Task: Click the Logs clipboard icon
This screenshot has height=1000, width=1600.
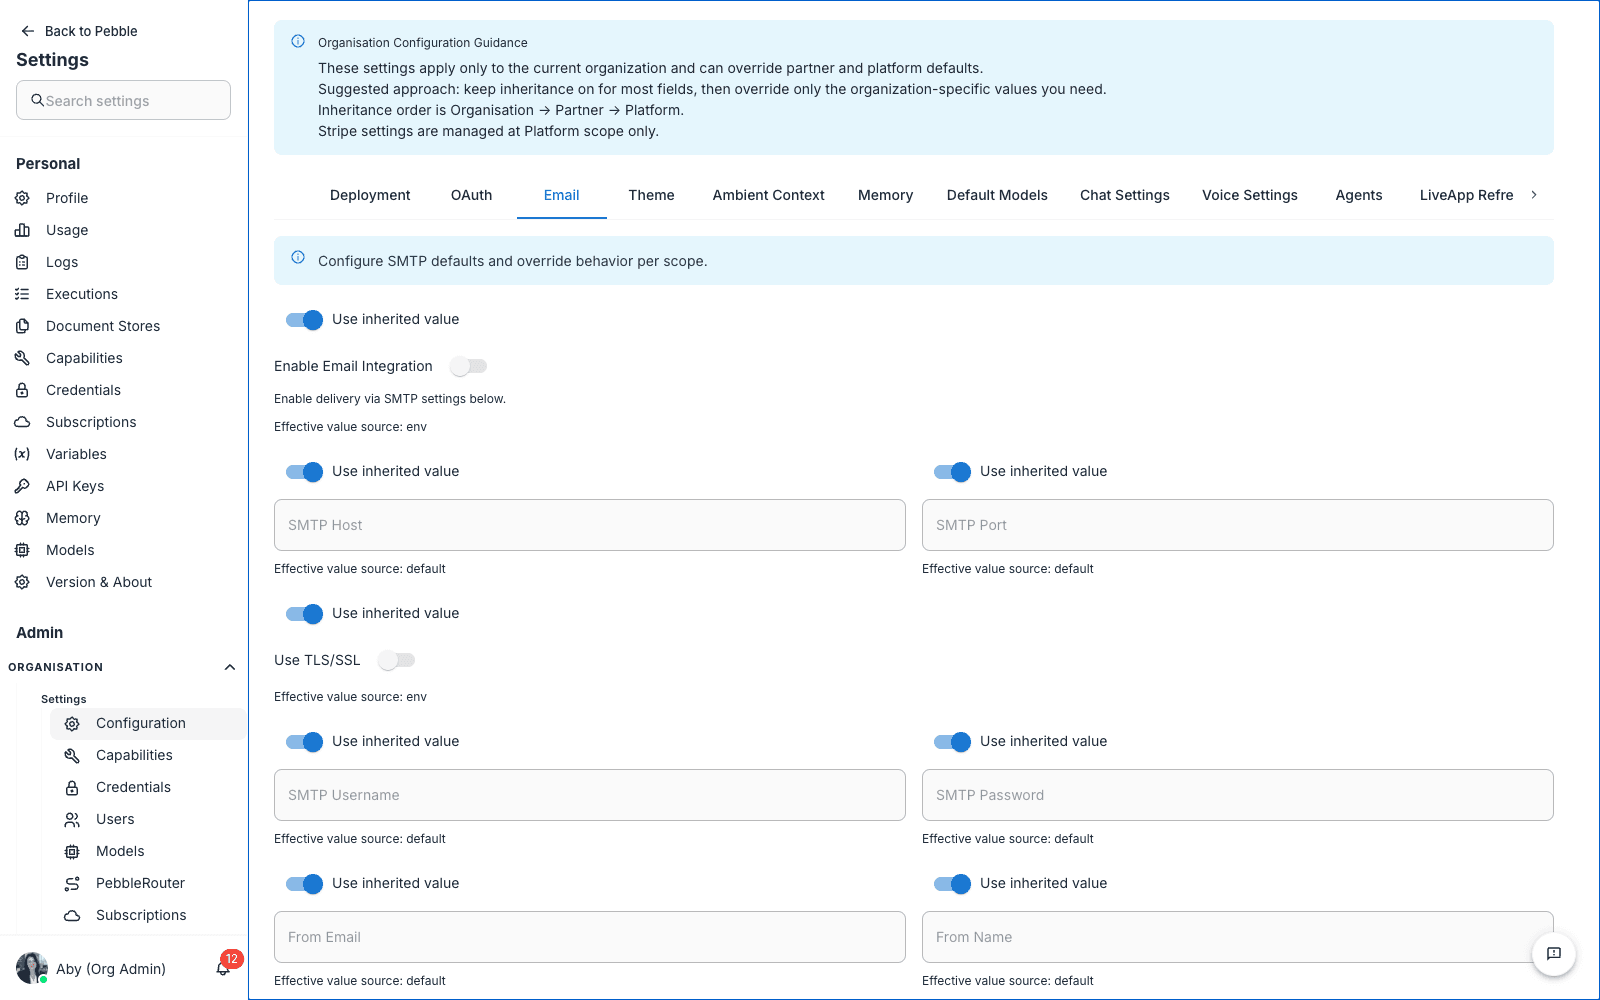Action: click(x=22, y=262)
